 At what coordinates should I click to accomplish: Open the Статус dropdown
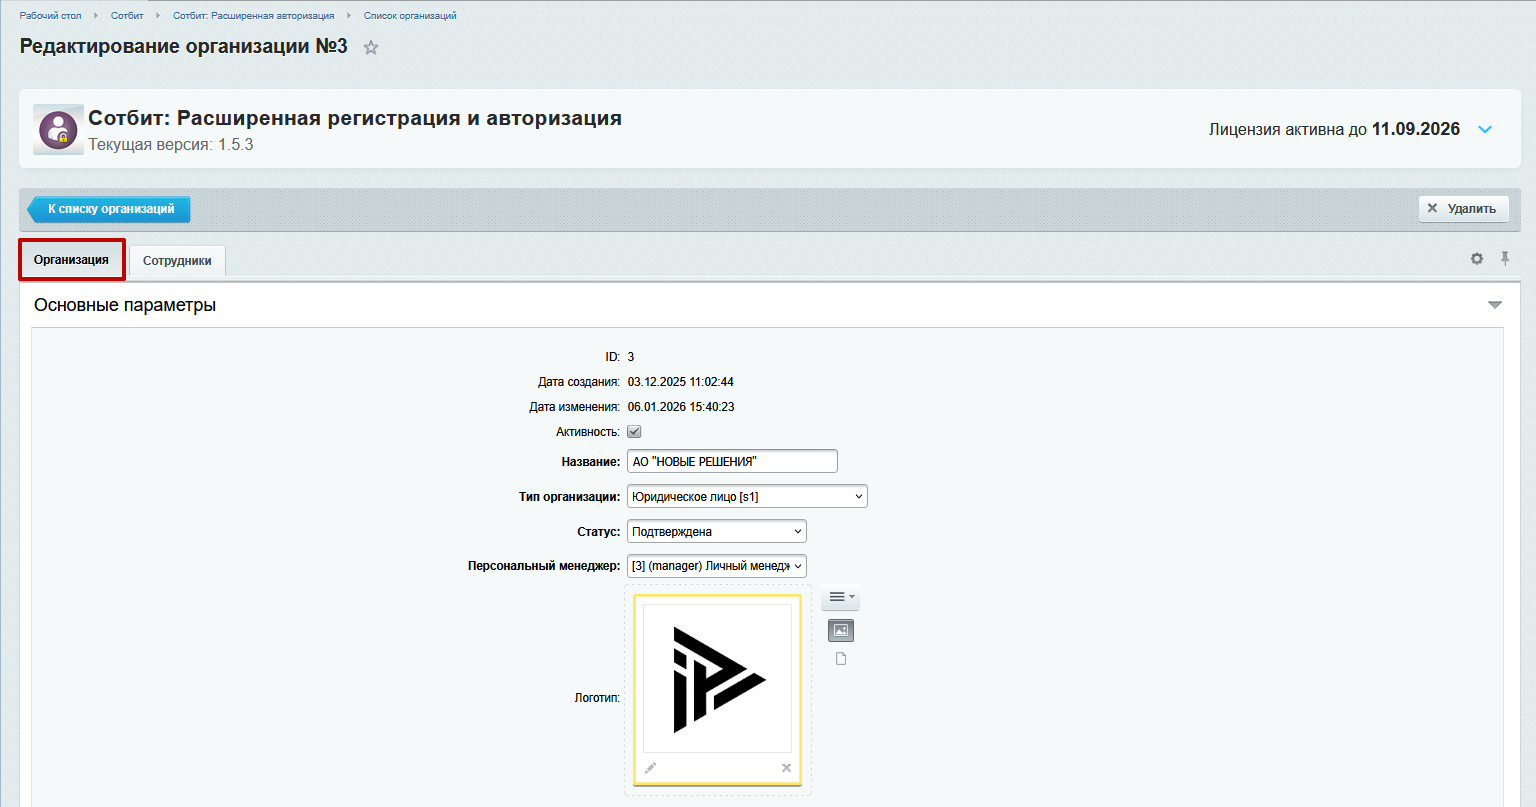[x=716, y=532]
